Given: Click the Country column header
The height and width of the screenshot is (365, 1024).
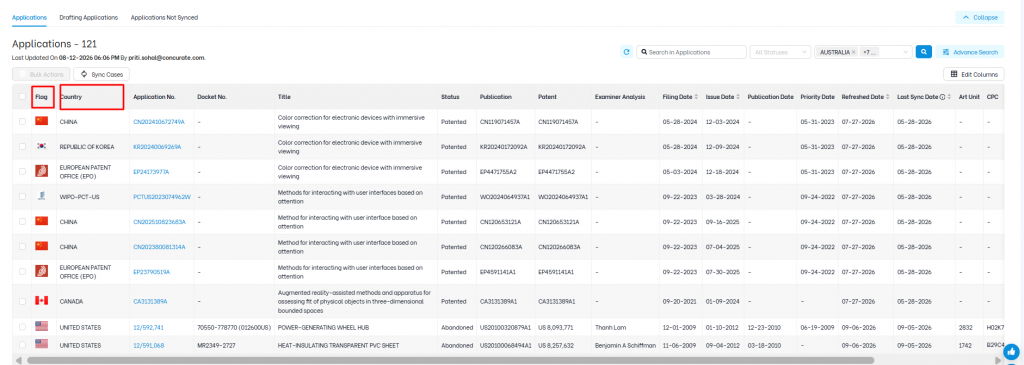Looking at the screenshot, I should coord(71,97).
